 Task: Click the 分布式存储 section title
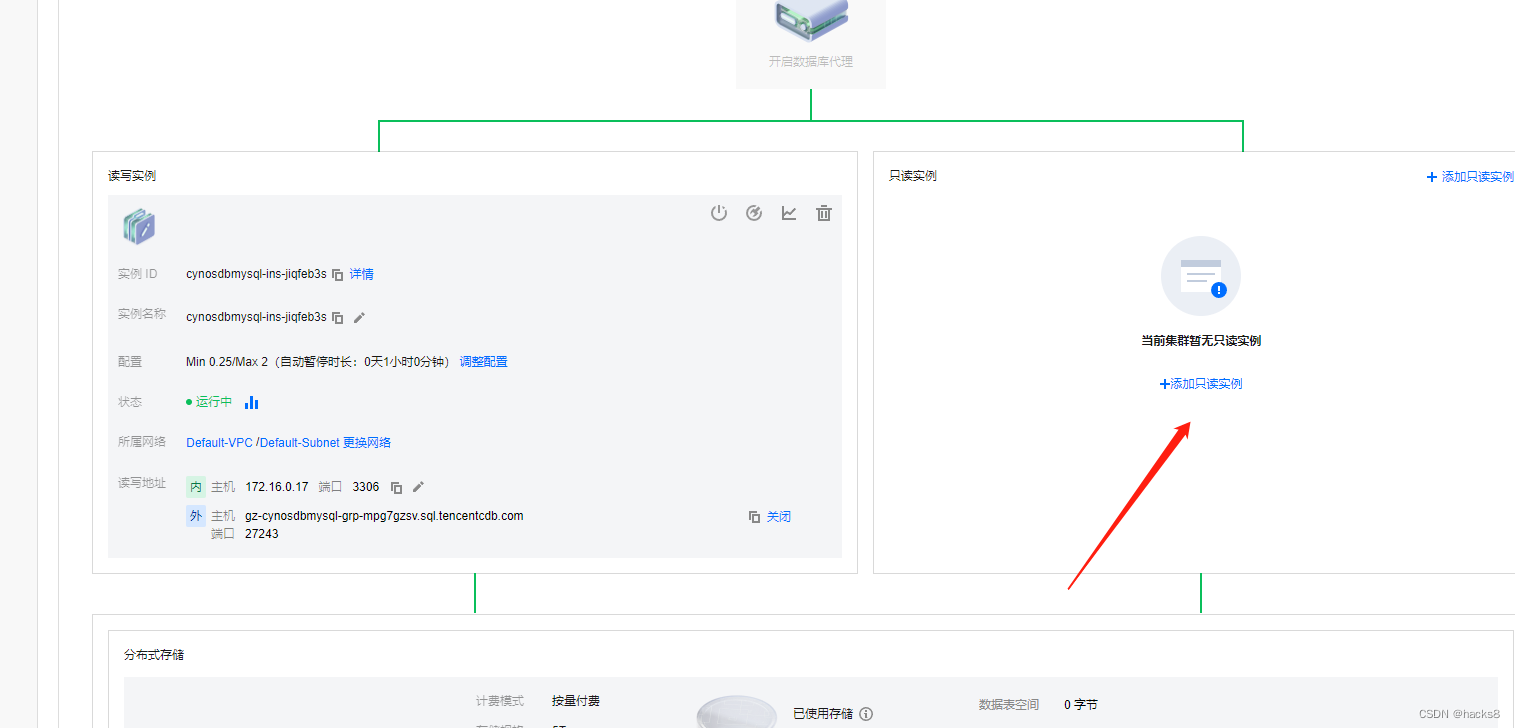[x=154, y=655]
